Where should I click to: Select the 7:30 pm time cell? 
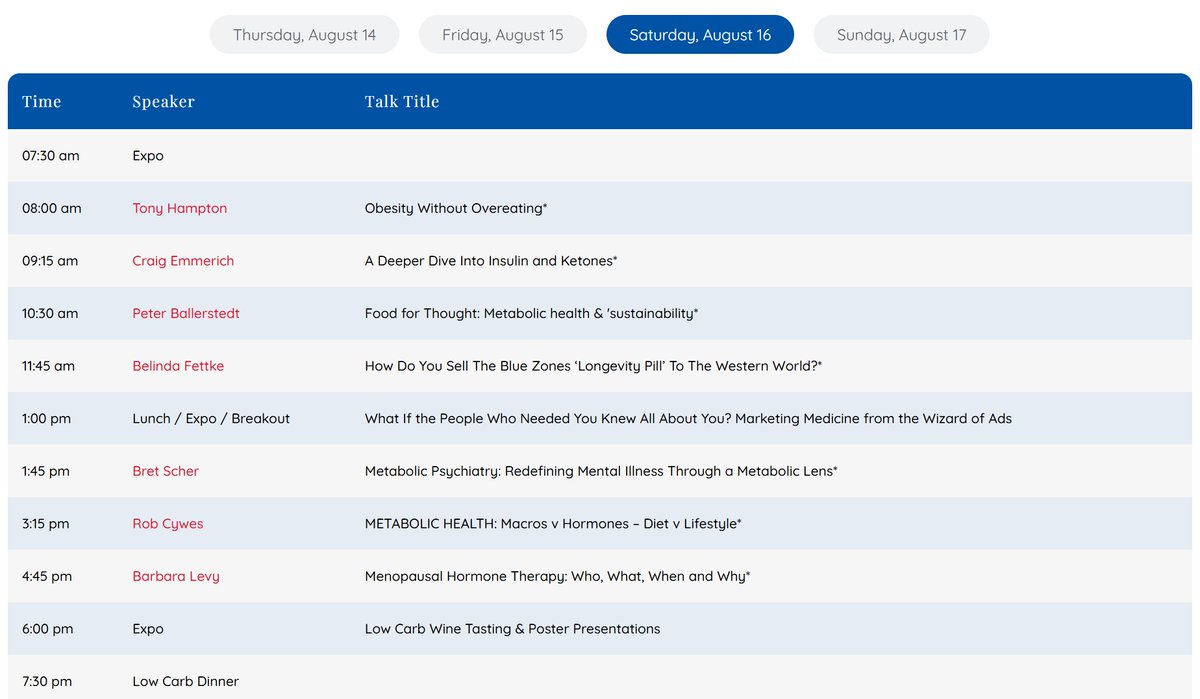pyautogui.click(x=47, y=681)
